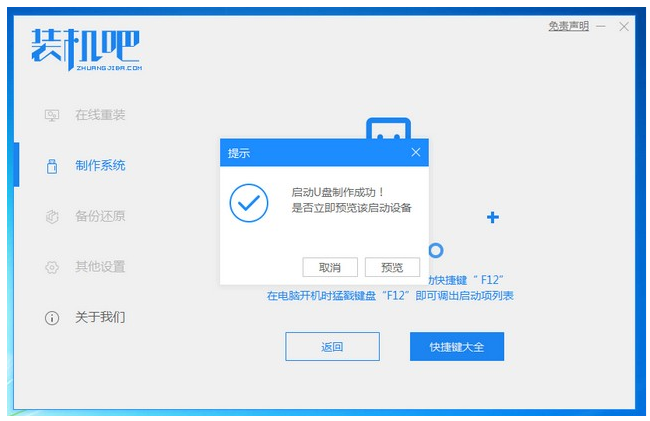Click the 在线重装 monitor icon in sidebar
650x421 pixels.
click(52, 115)
